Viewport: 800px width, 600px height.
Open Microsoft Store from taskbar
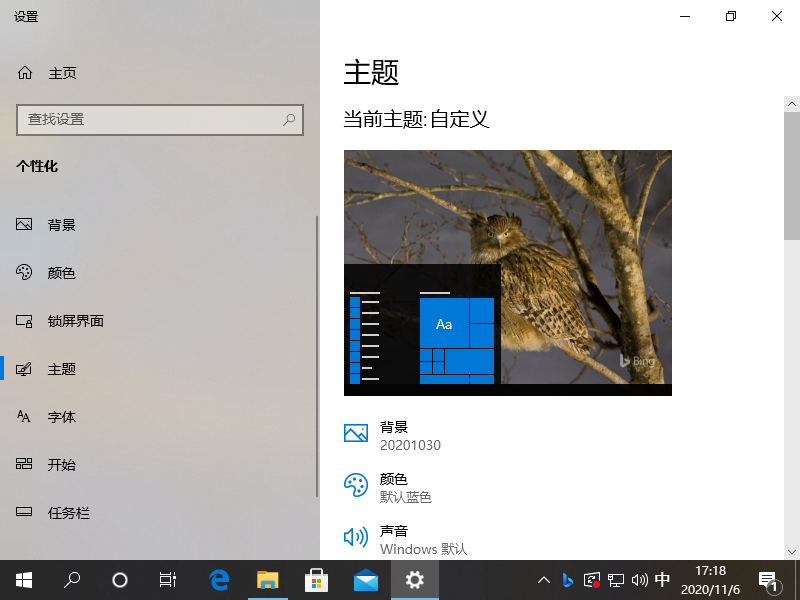[316, 580]
